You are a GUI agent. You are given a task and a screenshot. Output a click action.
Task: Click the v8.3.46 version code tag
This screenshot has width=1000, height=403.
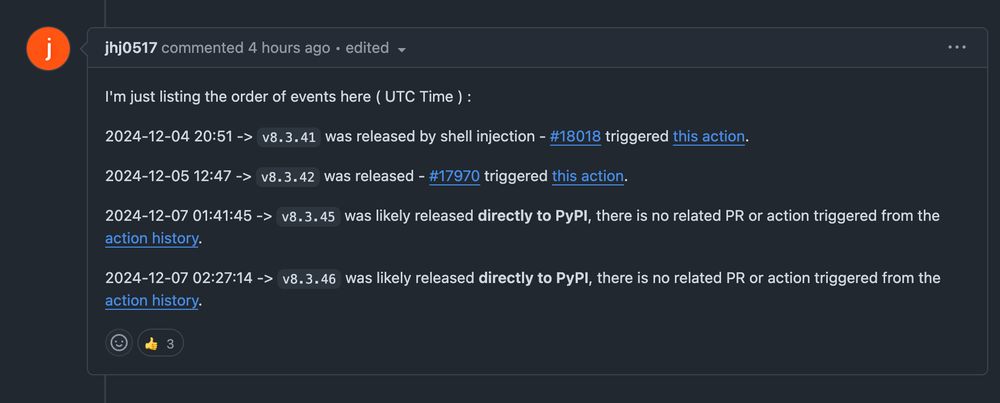pyautogui.click(x=309, y=279)
